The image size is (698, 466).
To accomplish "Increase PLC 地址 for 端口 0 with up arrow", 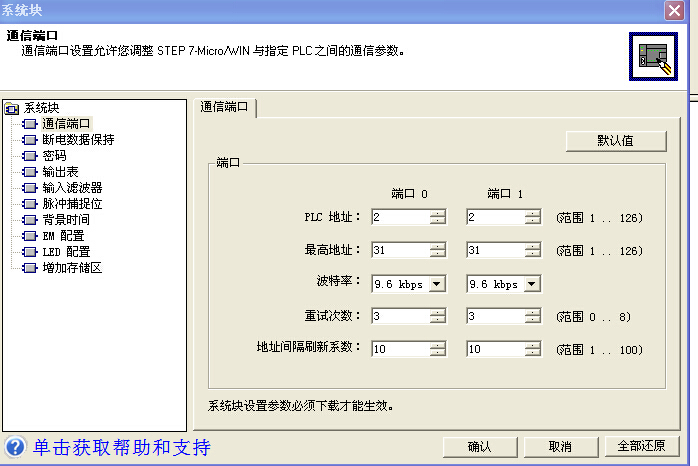I will pos(438,213).
